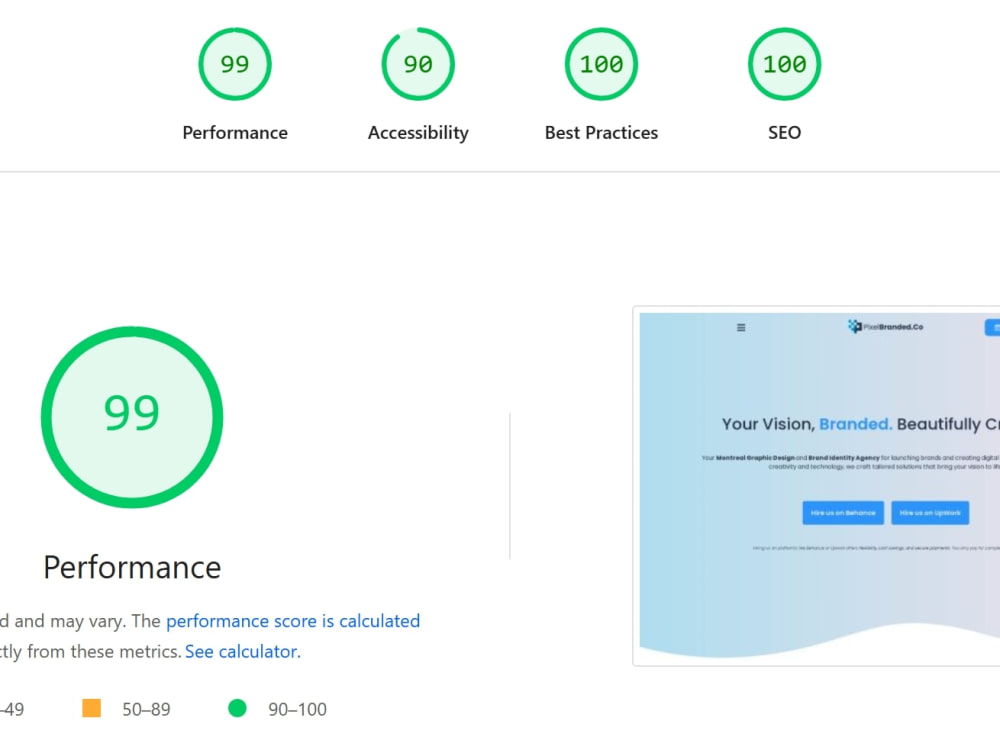Open the 'performance score is calculated' link
This screenshot has width=1000, height=750.
293,621
